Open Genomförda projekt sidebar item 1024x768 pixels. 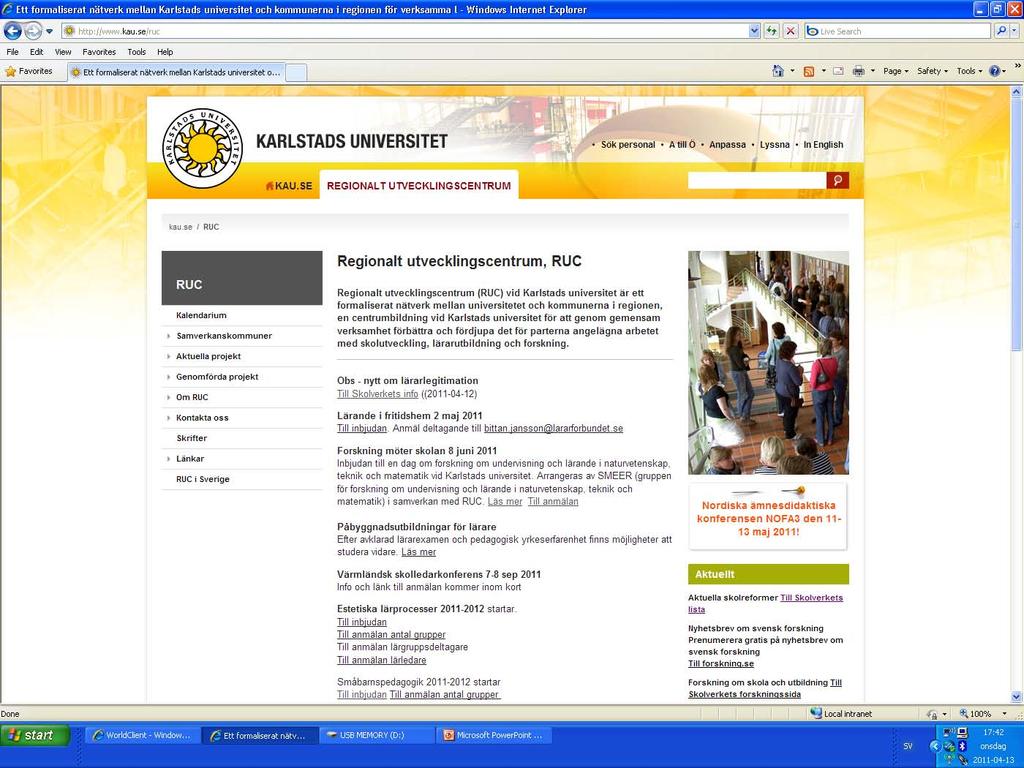[217, 376]
